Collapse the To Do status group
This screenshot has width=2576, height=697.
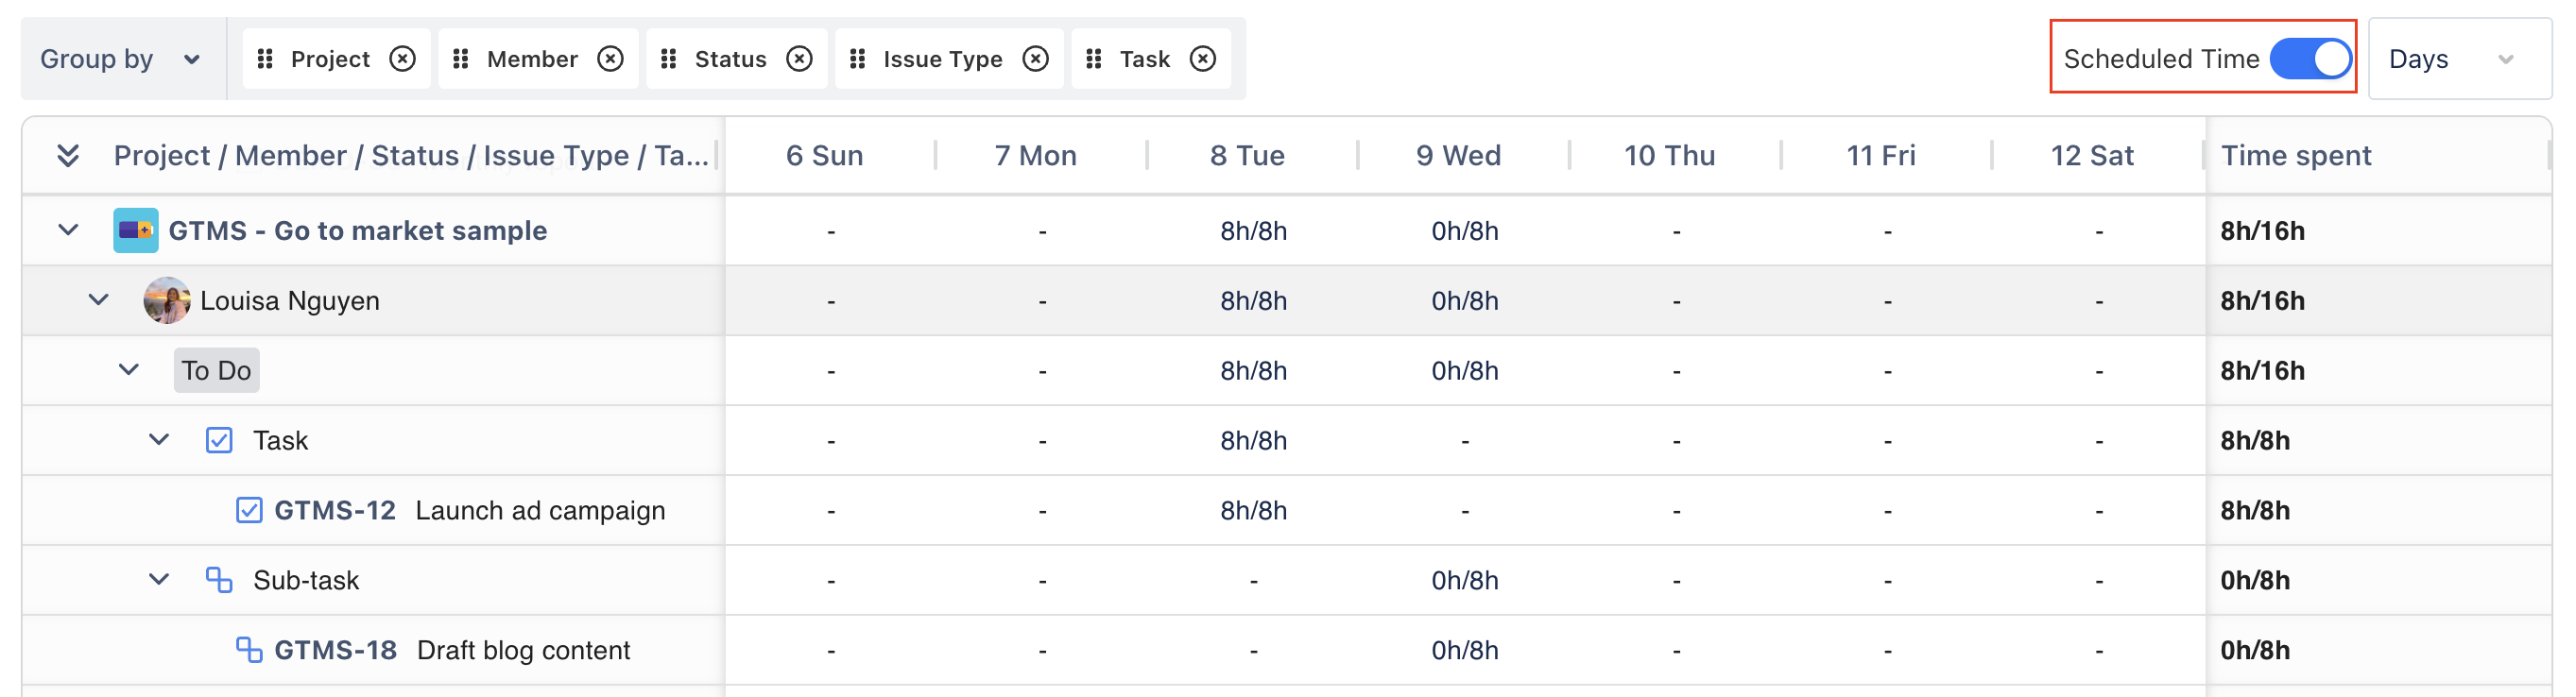coord(129,369)
